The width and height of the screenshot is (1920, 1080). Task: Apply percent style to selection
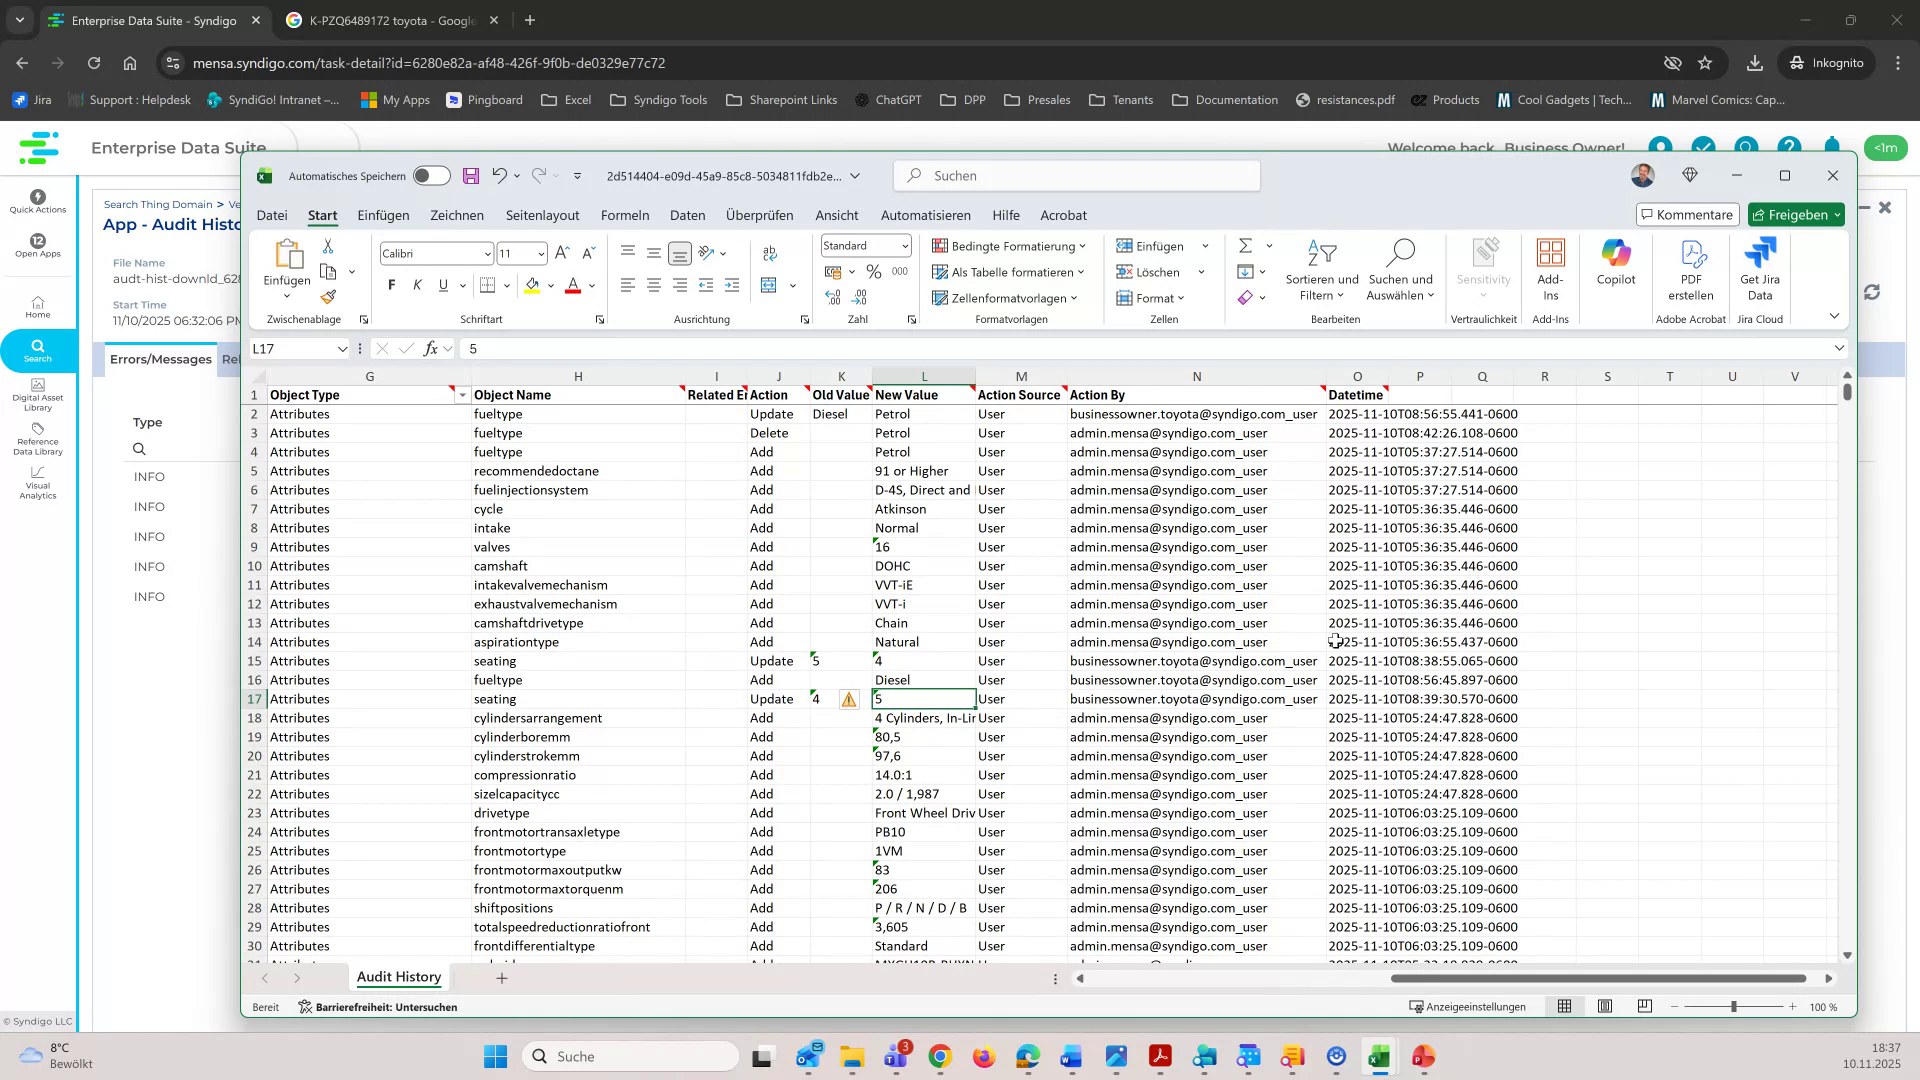(x=873, y=271)
